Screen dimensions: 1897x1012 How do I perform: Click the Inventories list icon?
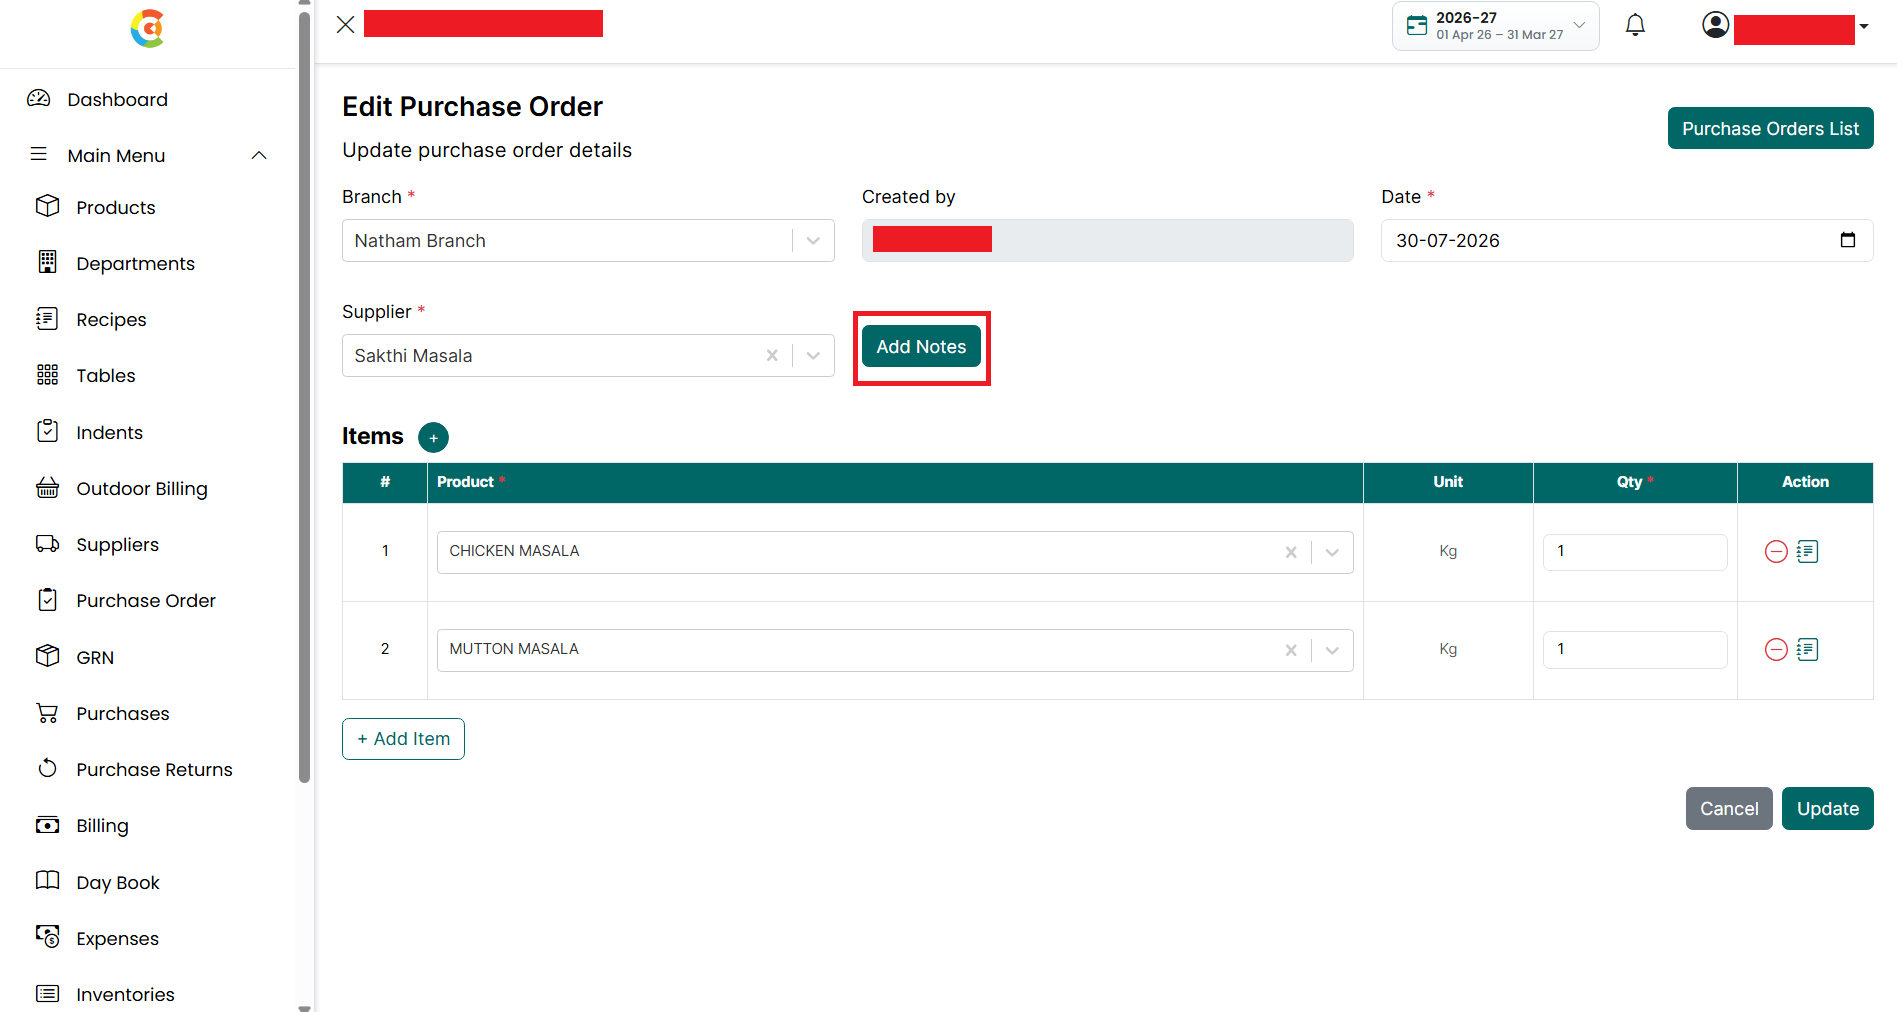pos(47,994)
